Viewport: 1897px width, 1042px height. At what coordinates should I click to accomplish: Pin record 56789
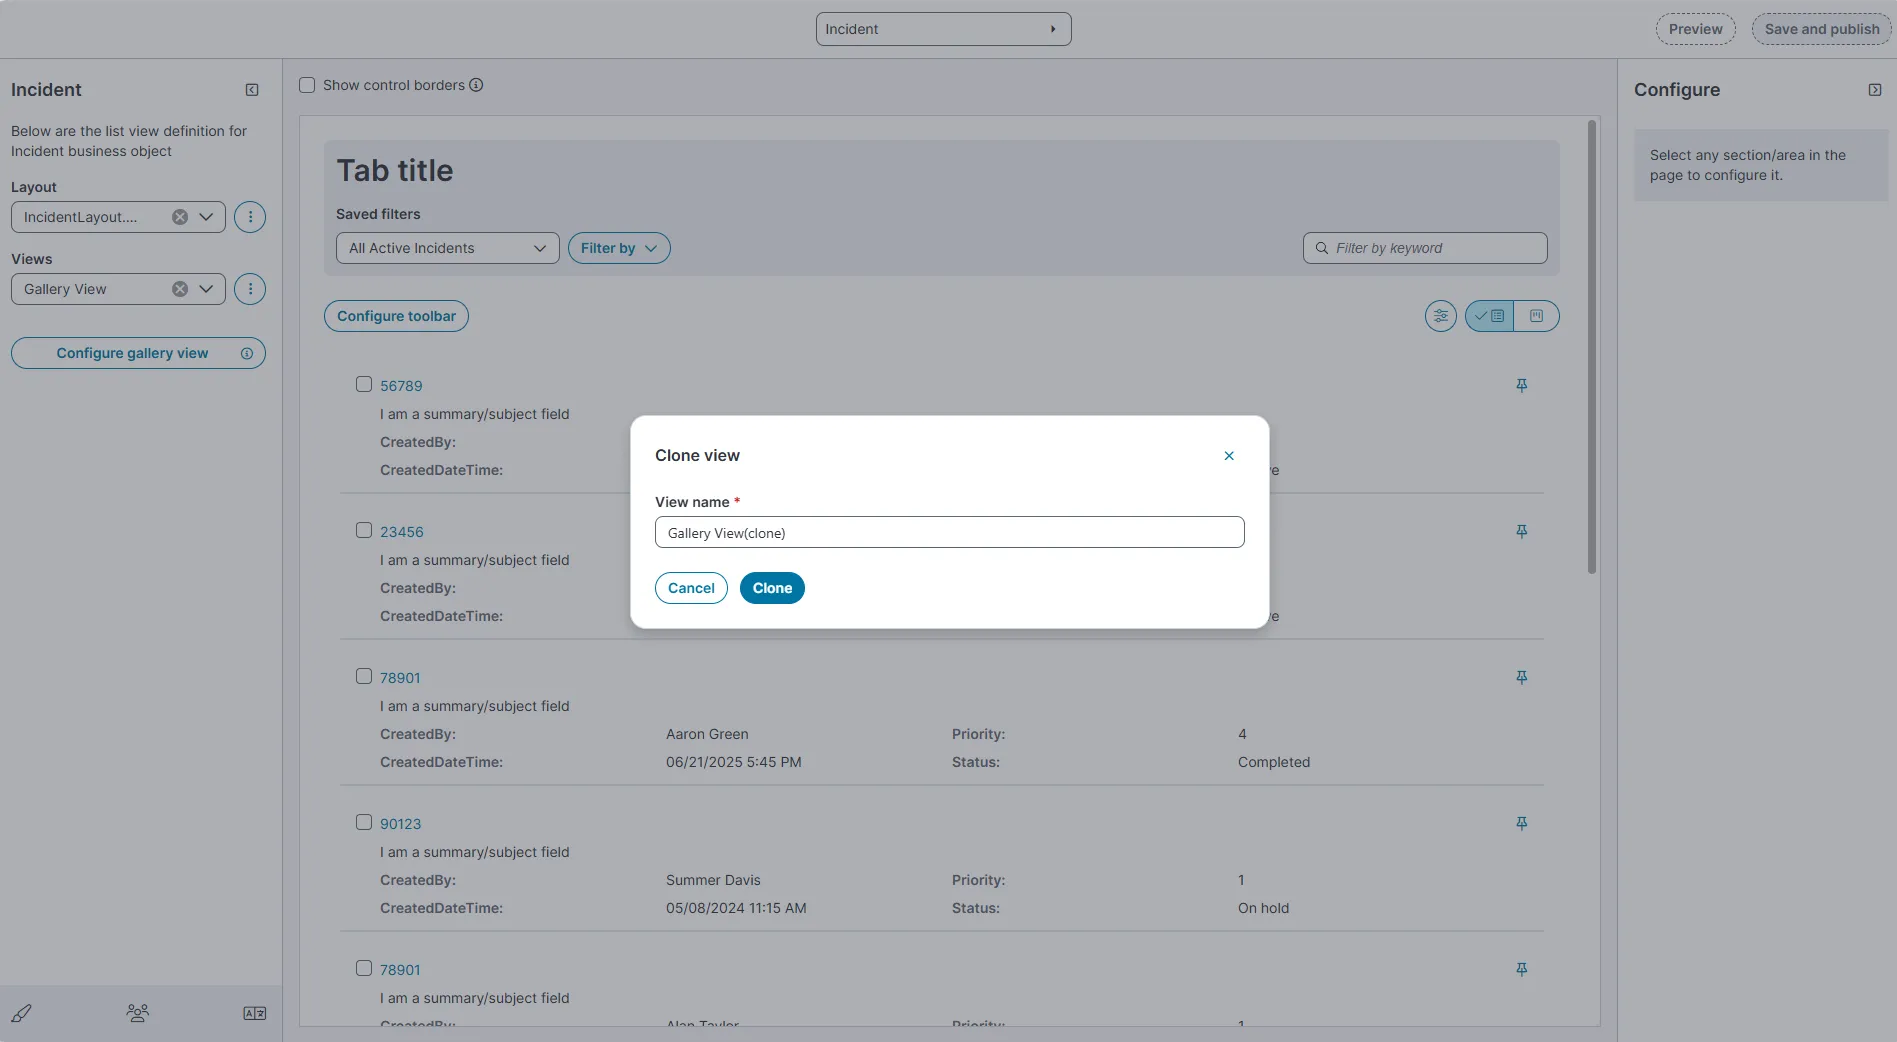tap(1521, 386)
